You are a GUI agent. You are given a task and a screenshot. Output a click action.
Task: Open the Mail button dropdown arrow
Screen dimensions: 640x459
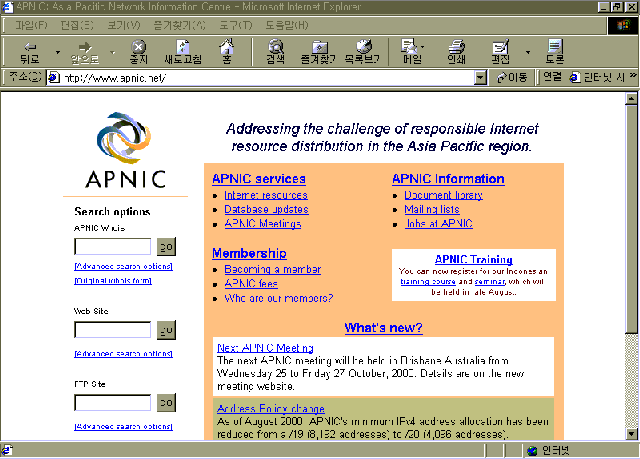[423, 47]
